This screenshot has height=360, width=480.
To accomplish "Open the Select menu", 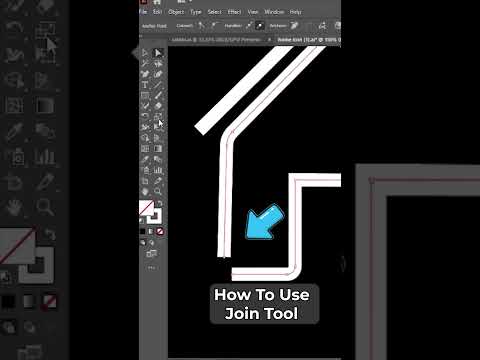I will pos(214,12).
